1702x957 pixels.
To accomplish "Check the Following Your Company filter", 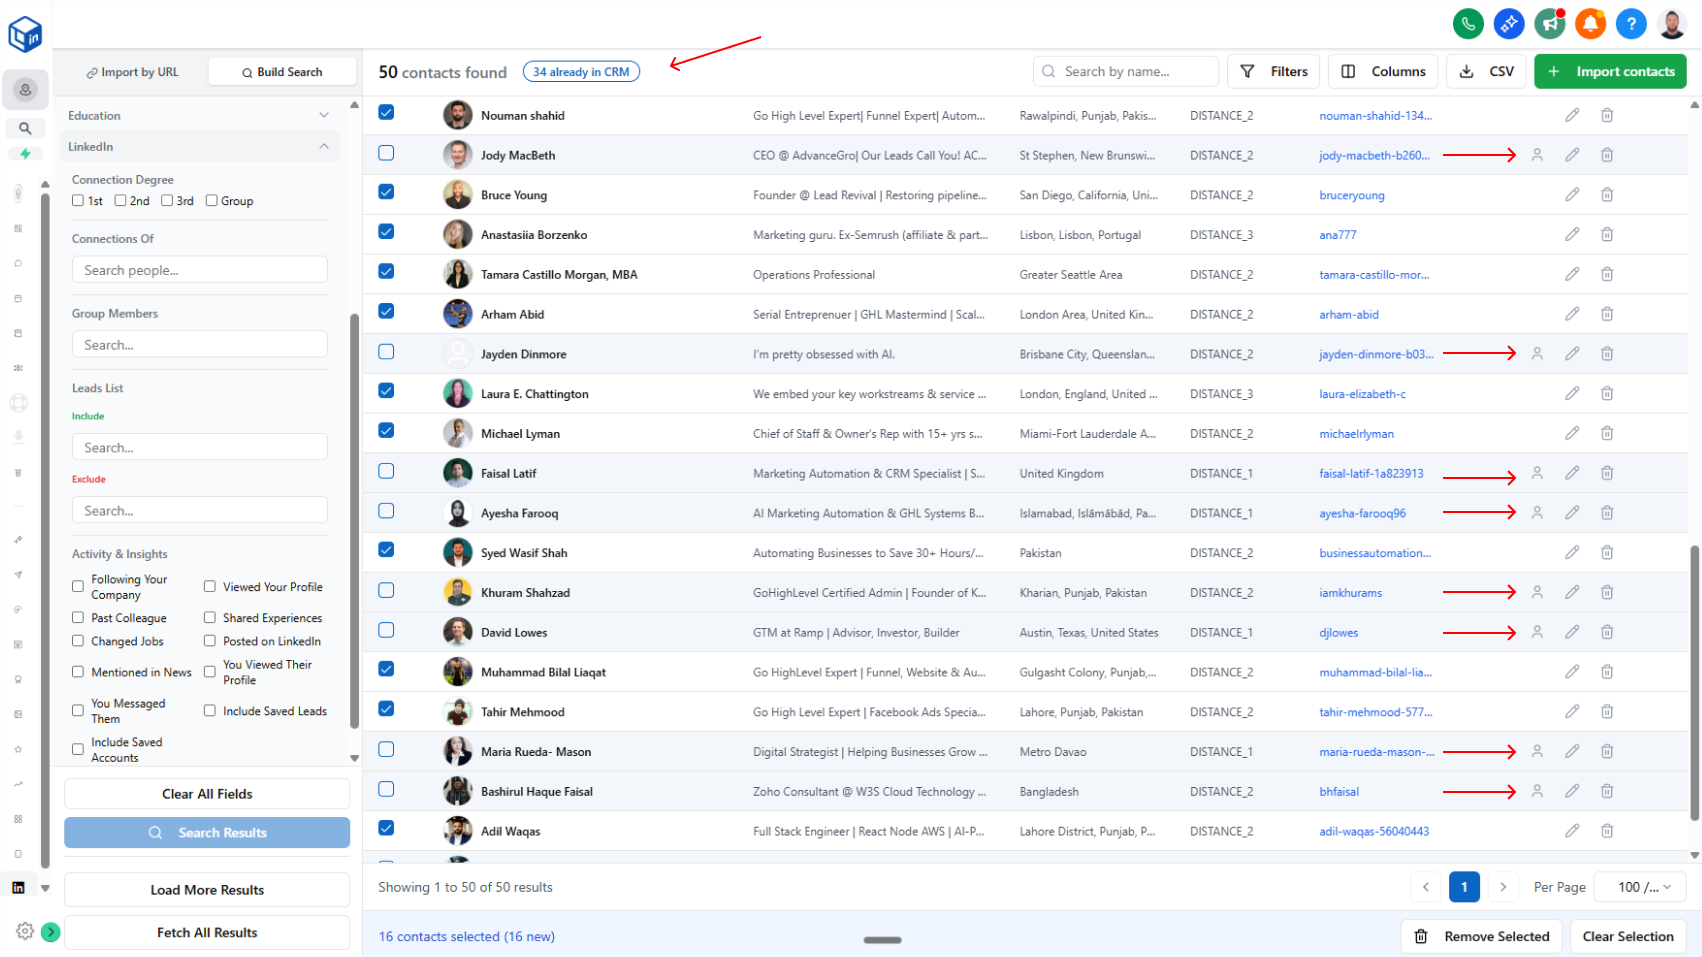I will coord(77,586).
